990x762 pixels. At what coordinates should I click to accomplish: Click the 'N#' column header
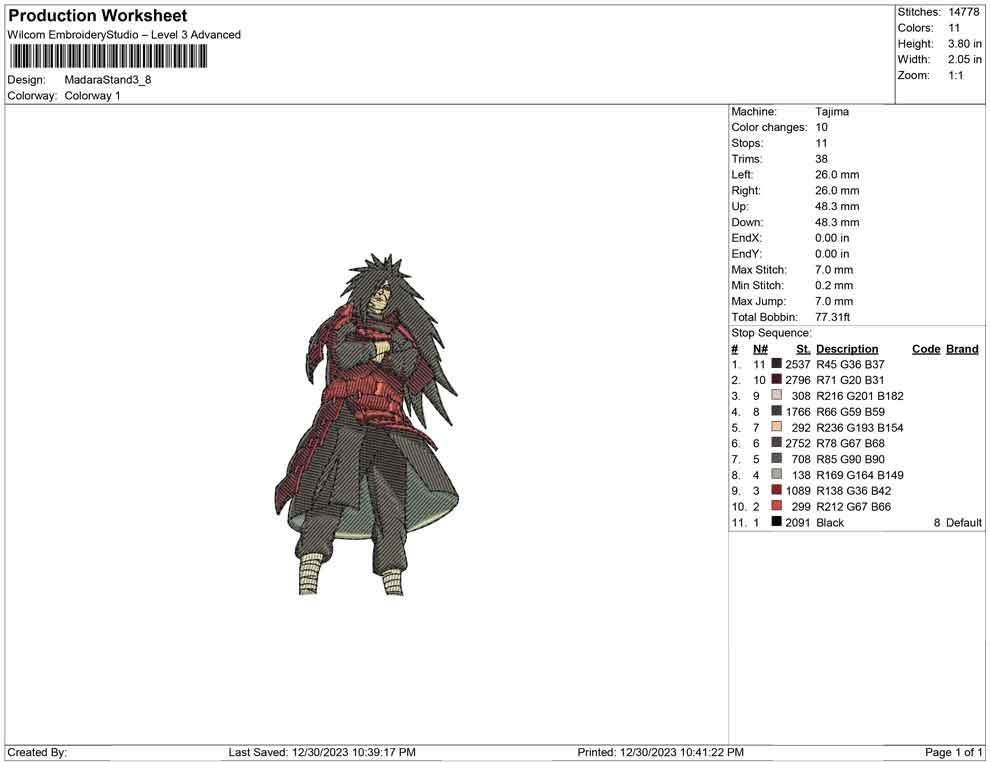pos(760,349)
